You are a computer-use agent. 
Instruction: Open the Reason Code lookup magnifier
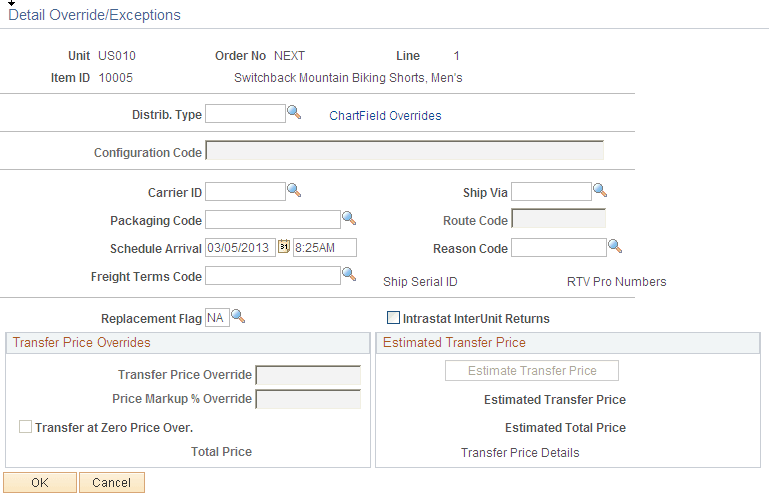[615, 246]
